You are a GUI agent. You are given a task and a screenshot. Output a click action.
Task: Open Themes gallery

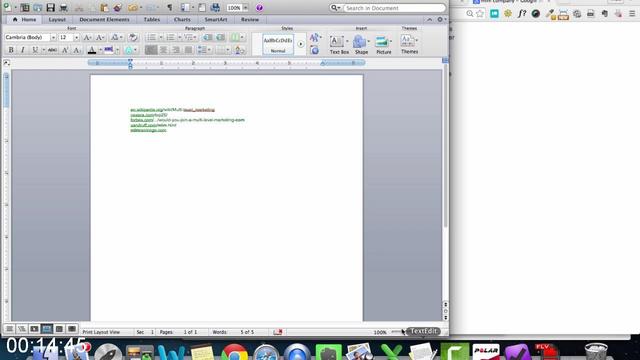[x=409, y=44]
